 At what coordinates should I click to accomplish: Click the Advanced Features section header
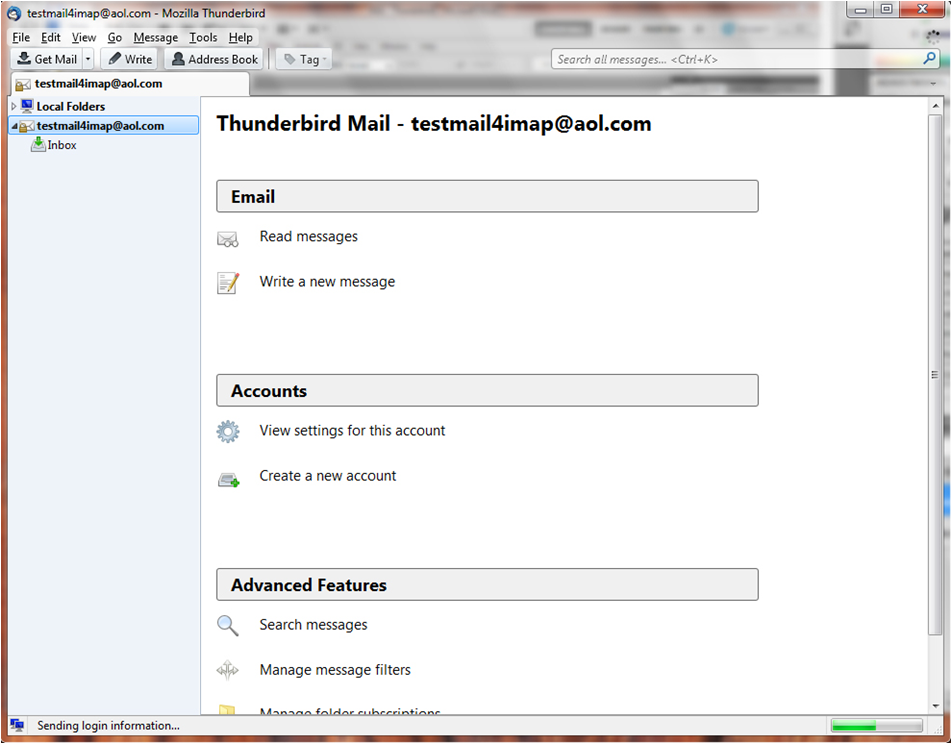(x=488, y=585)
